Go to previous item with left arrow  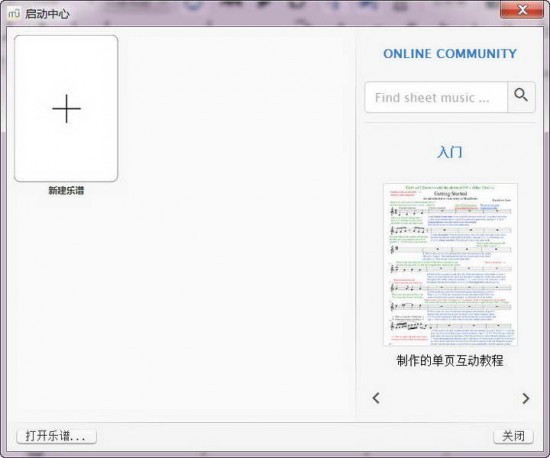[376, 398]
